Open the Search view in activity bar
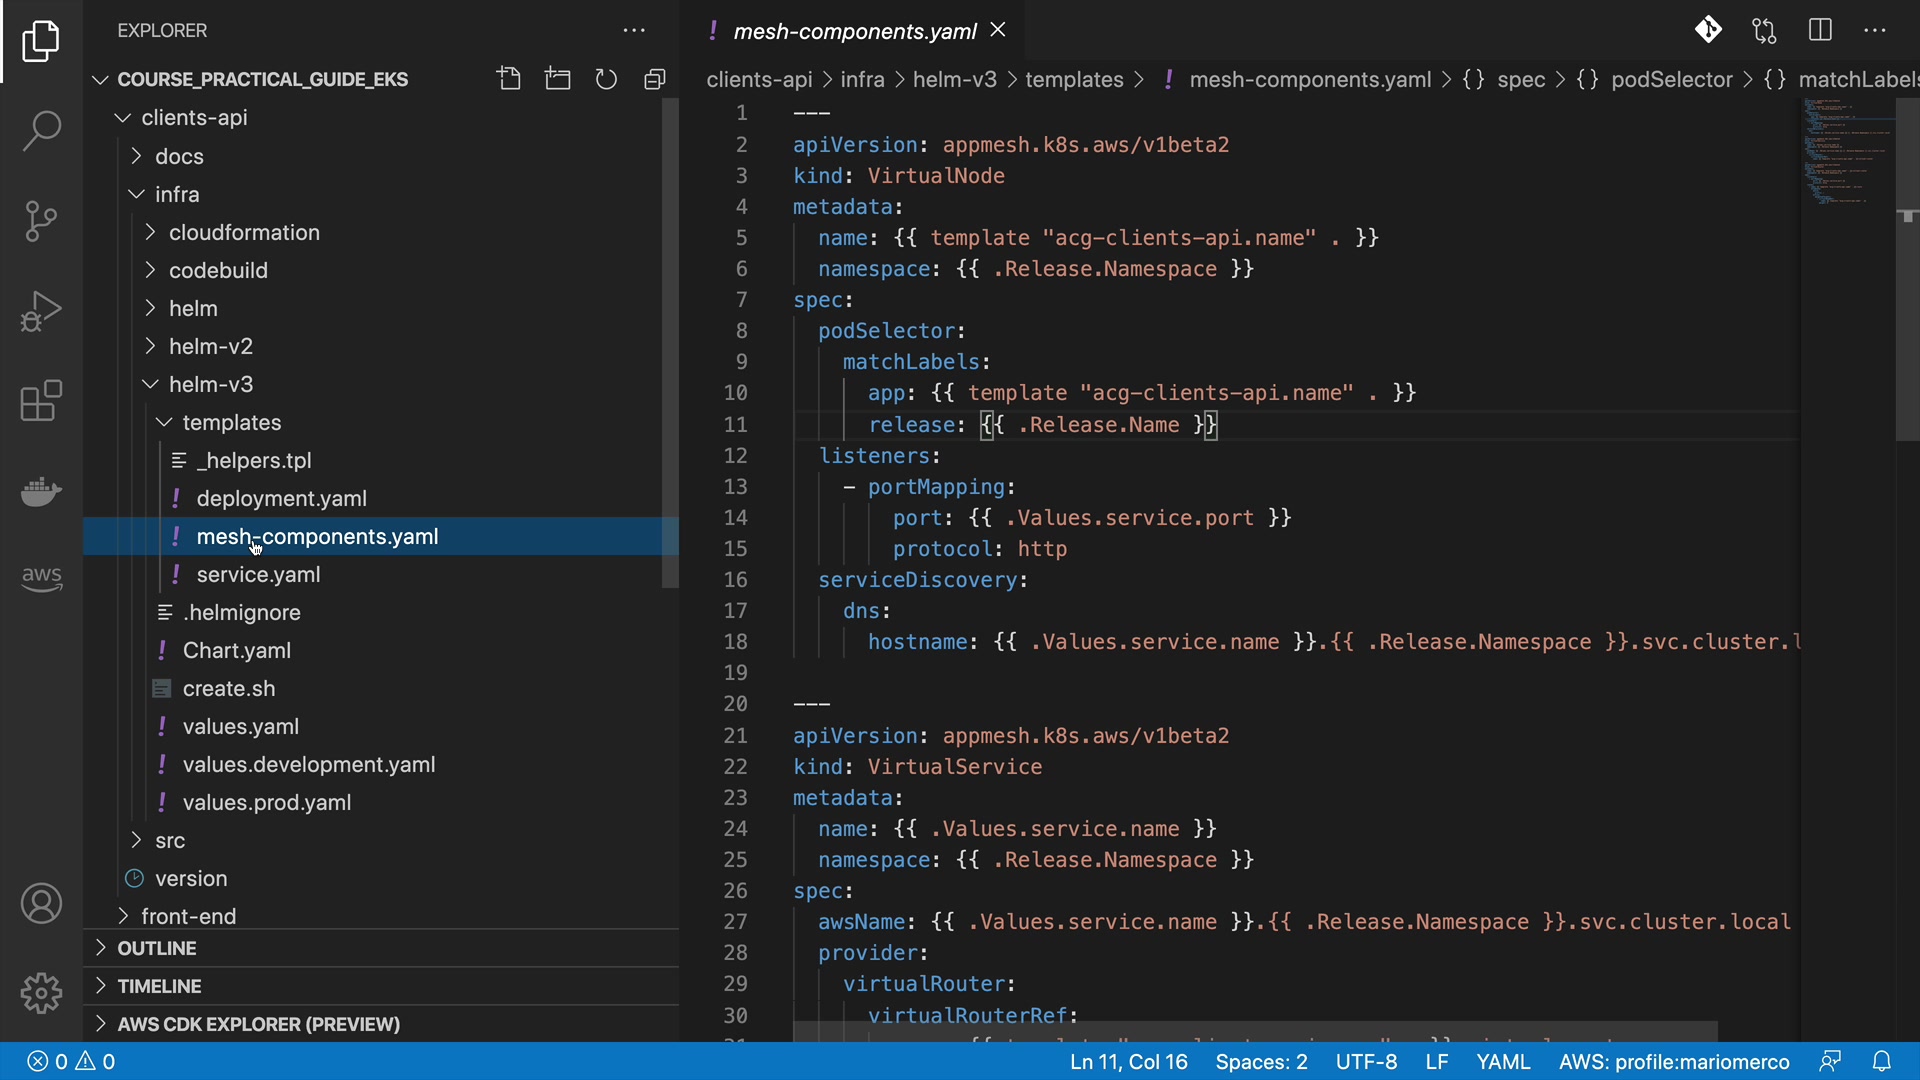1920x1080 pixels. tap(41, 131)
